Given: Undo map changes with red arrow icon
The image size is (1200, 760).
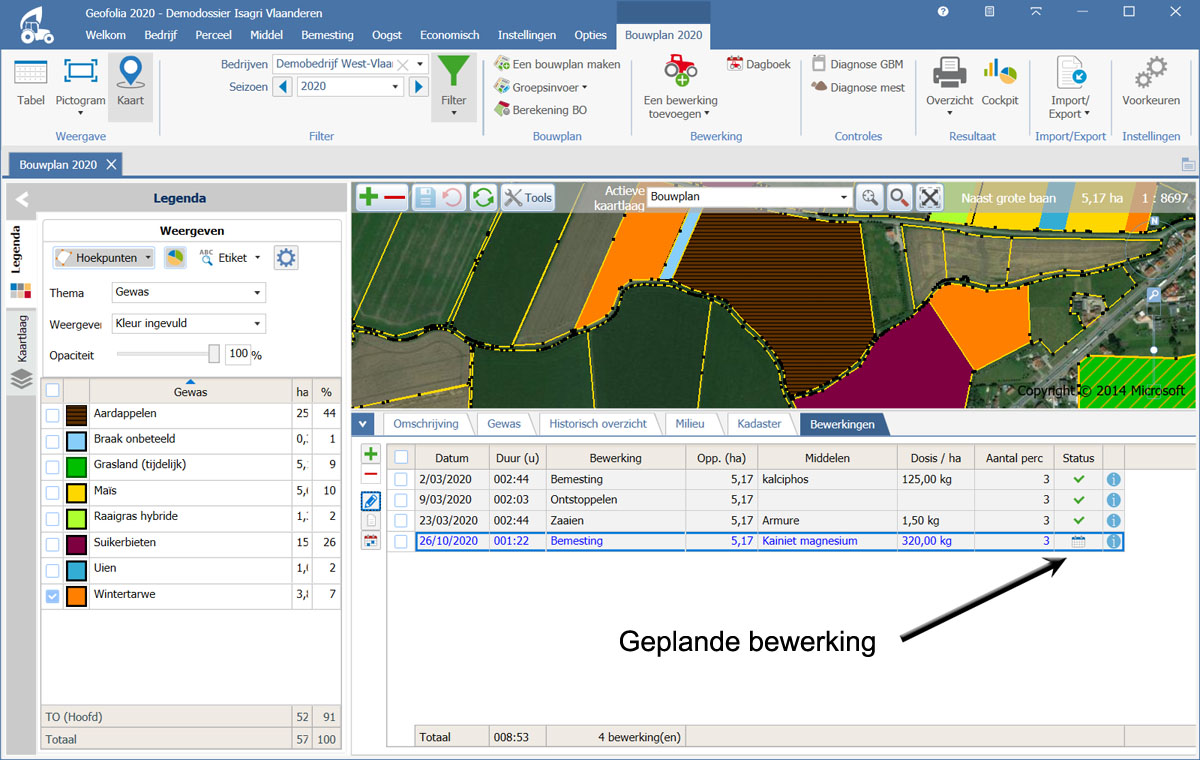Looking at the screenshot, I should pos(452,197).
